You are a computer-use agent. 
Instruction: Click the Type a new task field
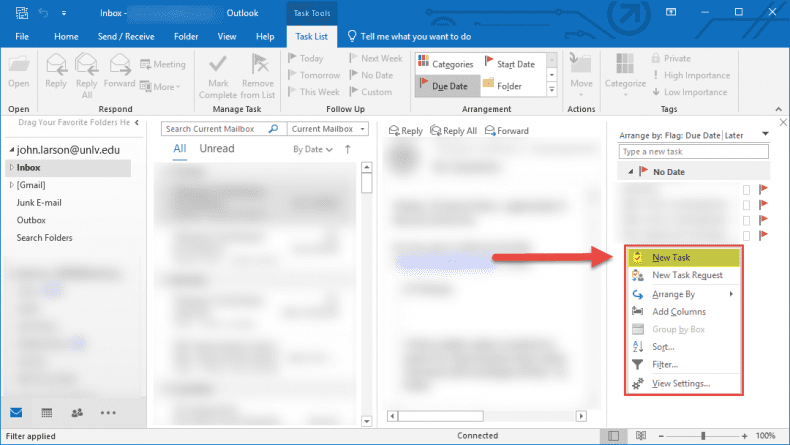coord(693,152)
